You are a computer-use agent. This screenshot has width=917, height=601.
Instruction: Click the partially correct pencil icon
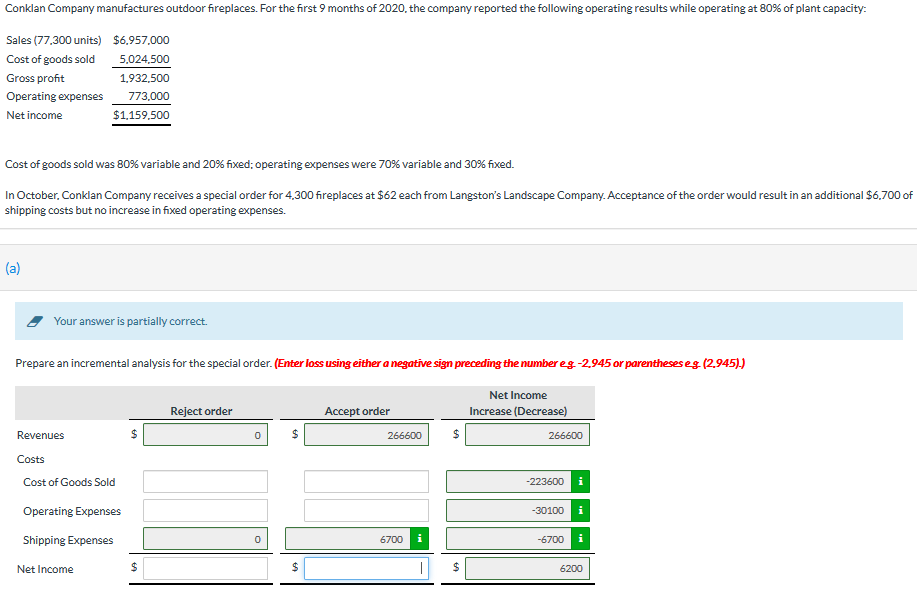point(35,321)
